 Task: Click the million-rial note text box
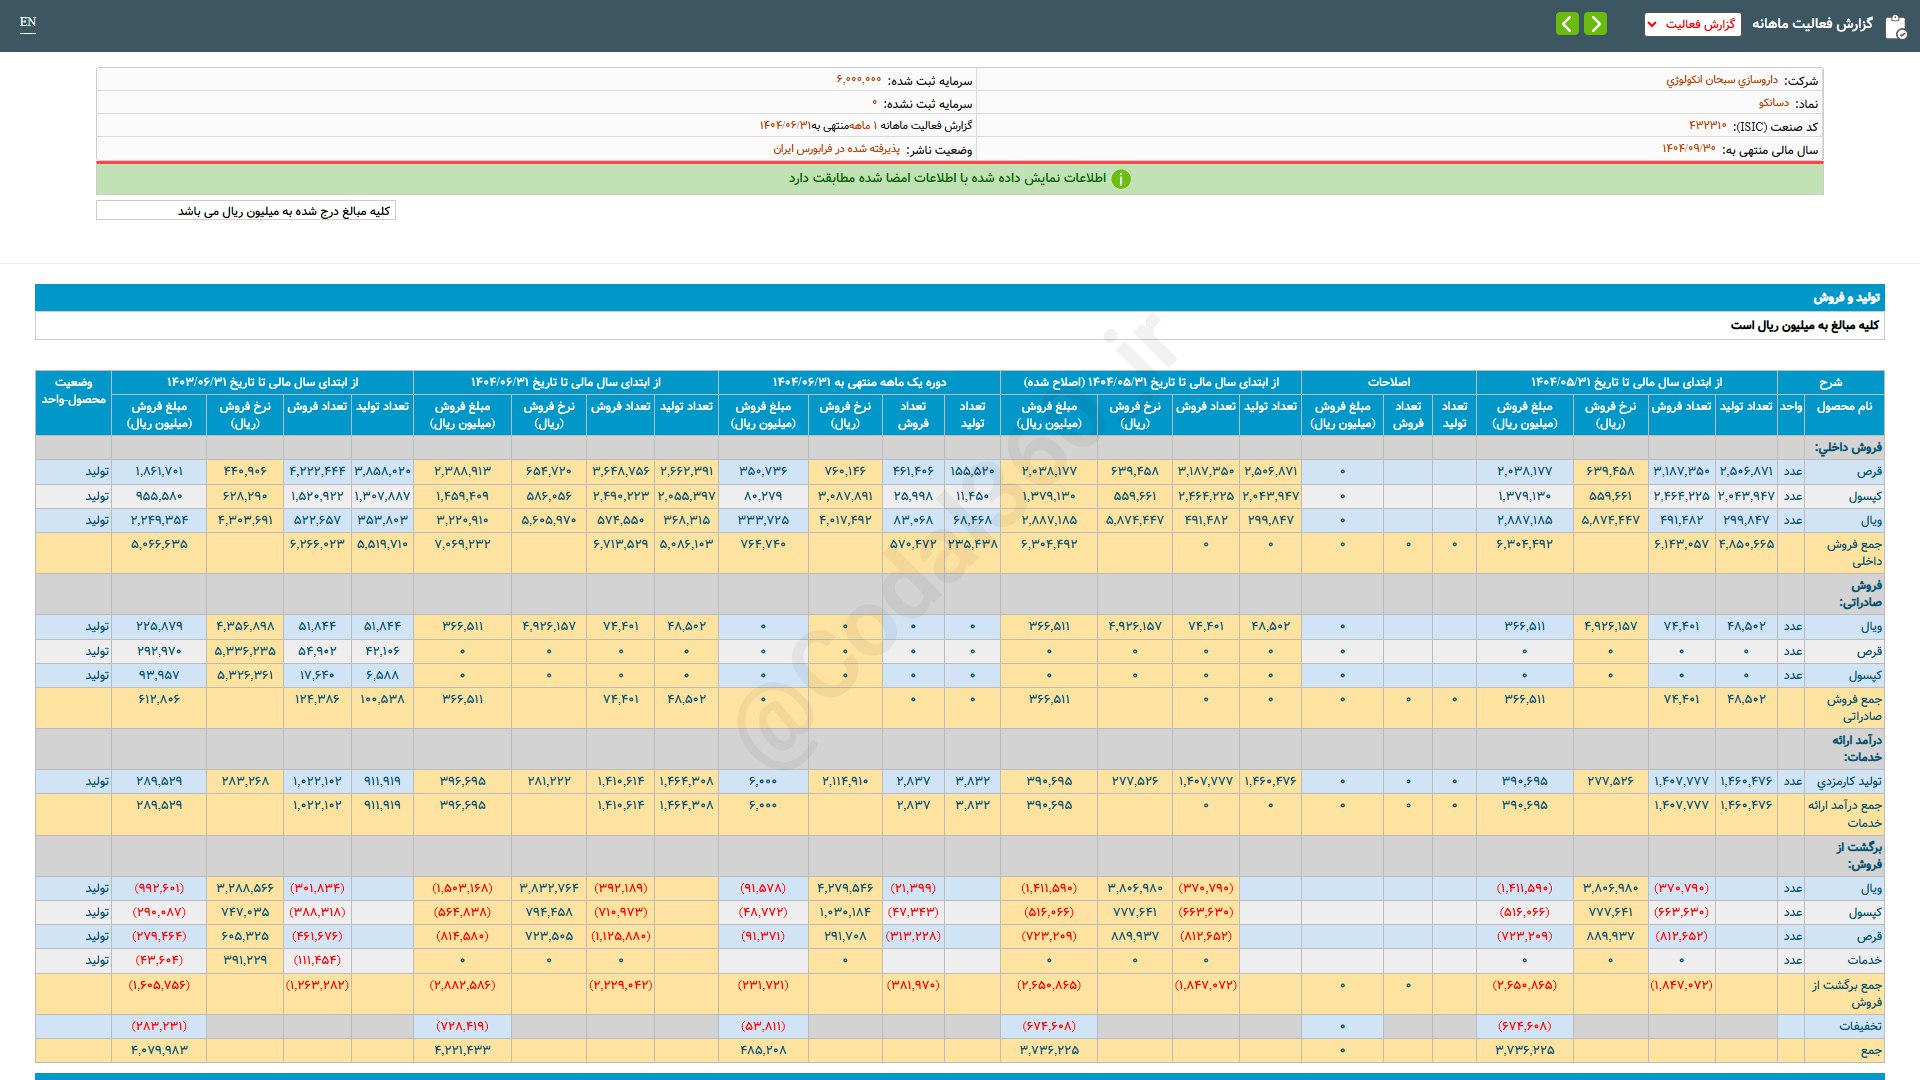click(x=246, y=211)
